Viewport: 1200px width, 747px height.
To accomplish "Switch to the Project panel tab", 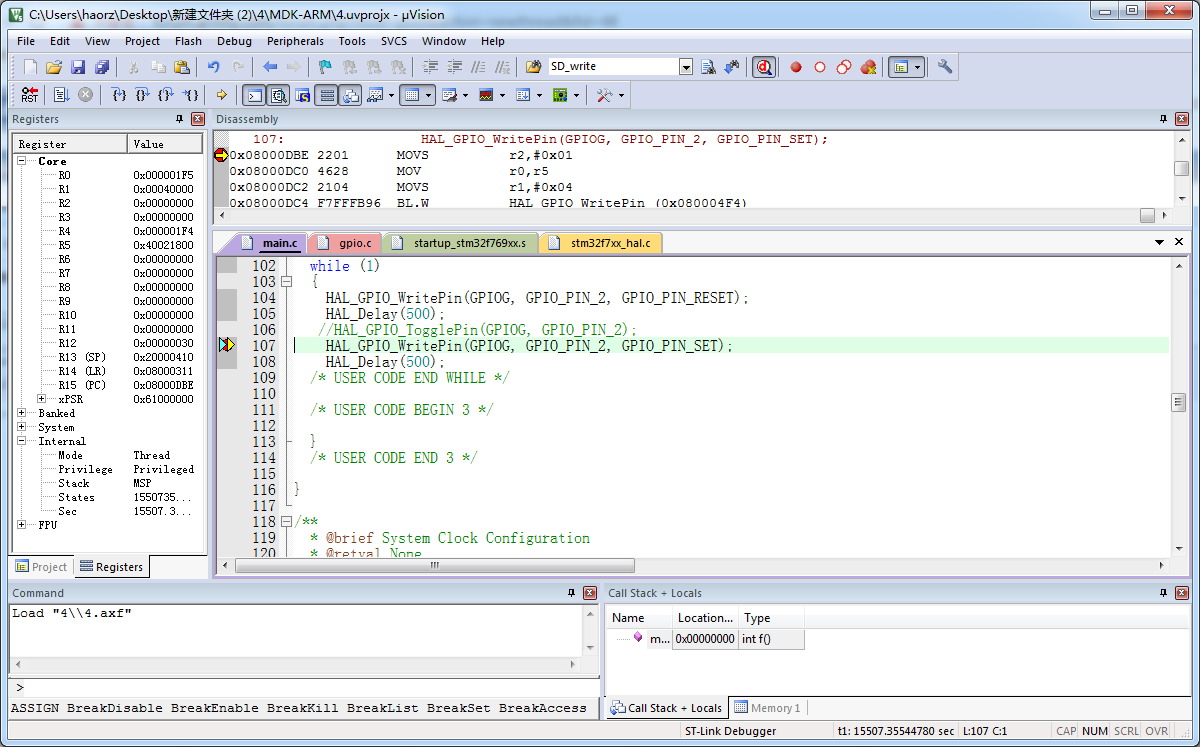I will pyautogui.click(x=41, y=567).
